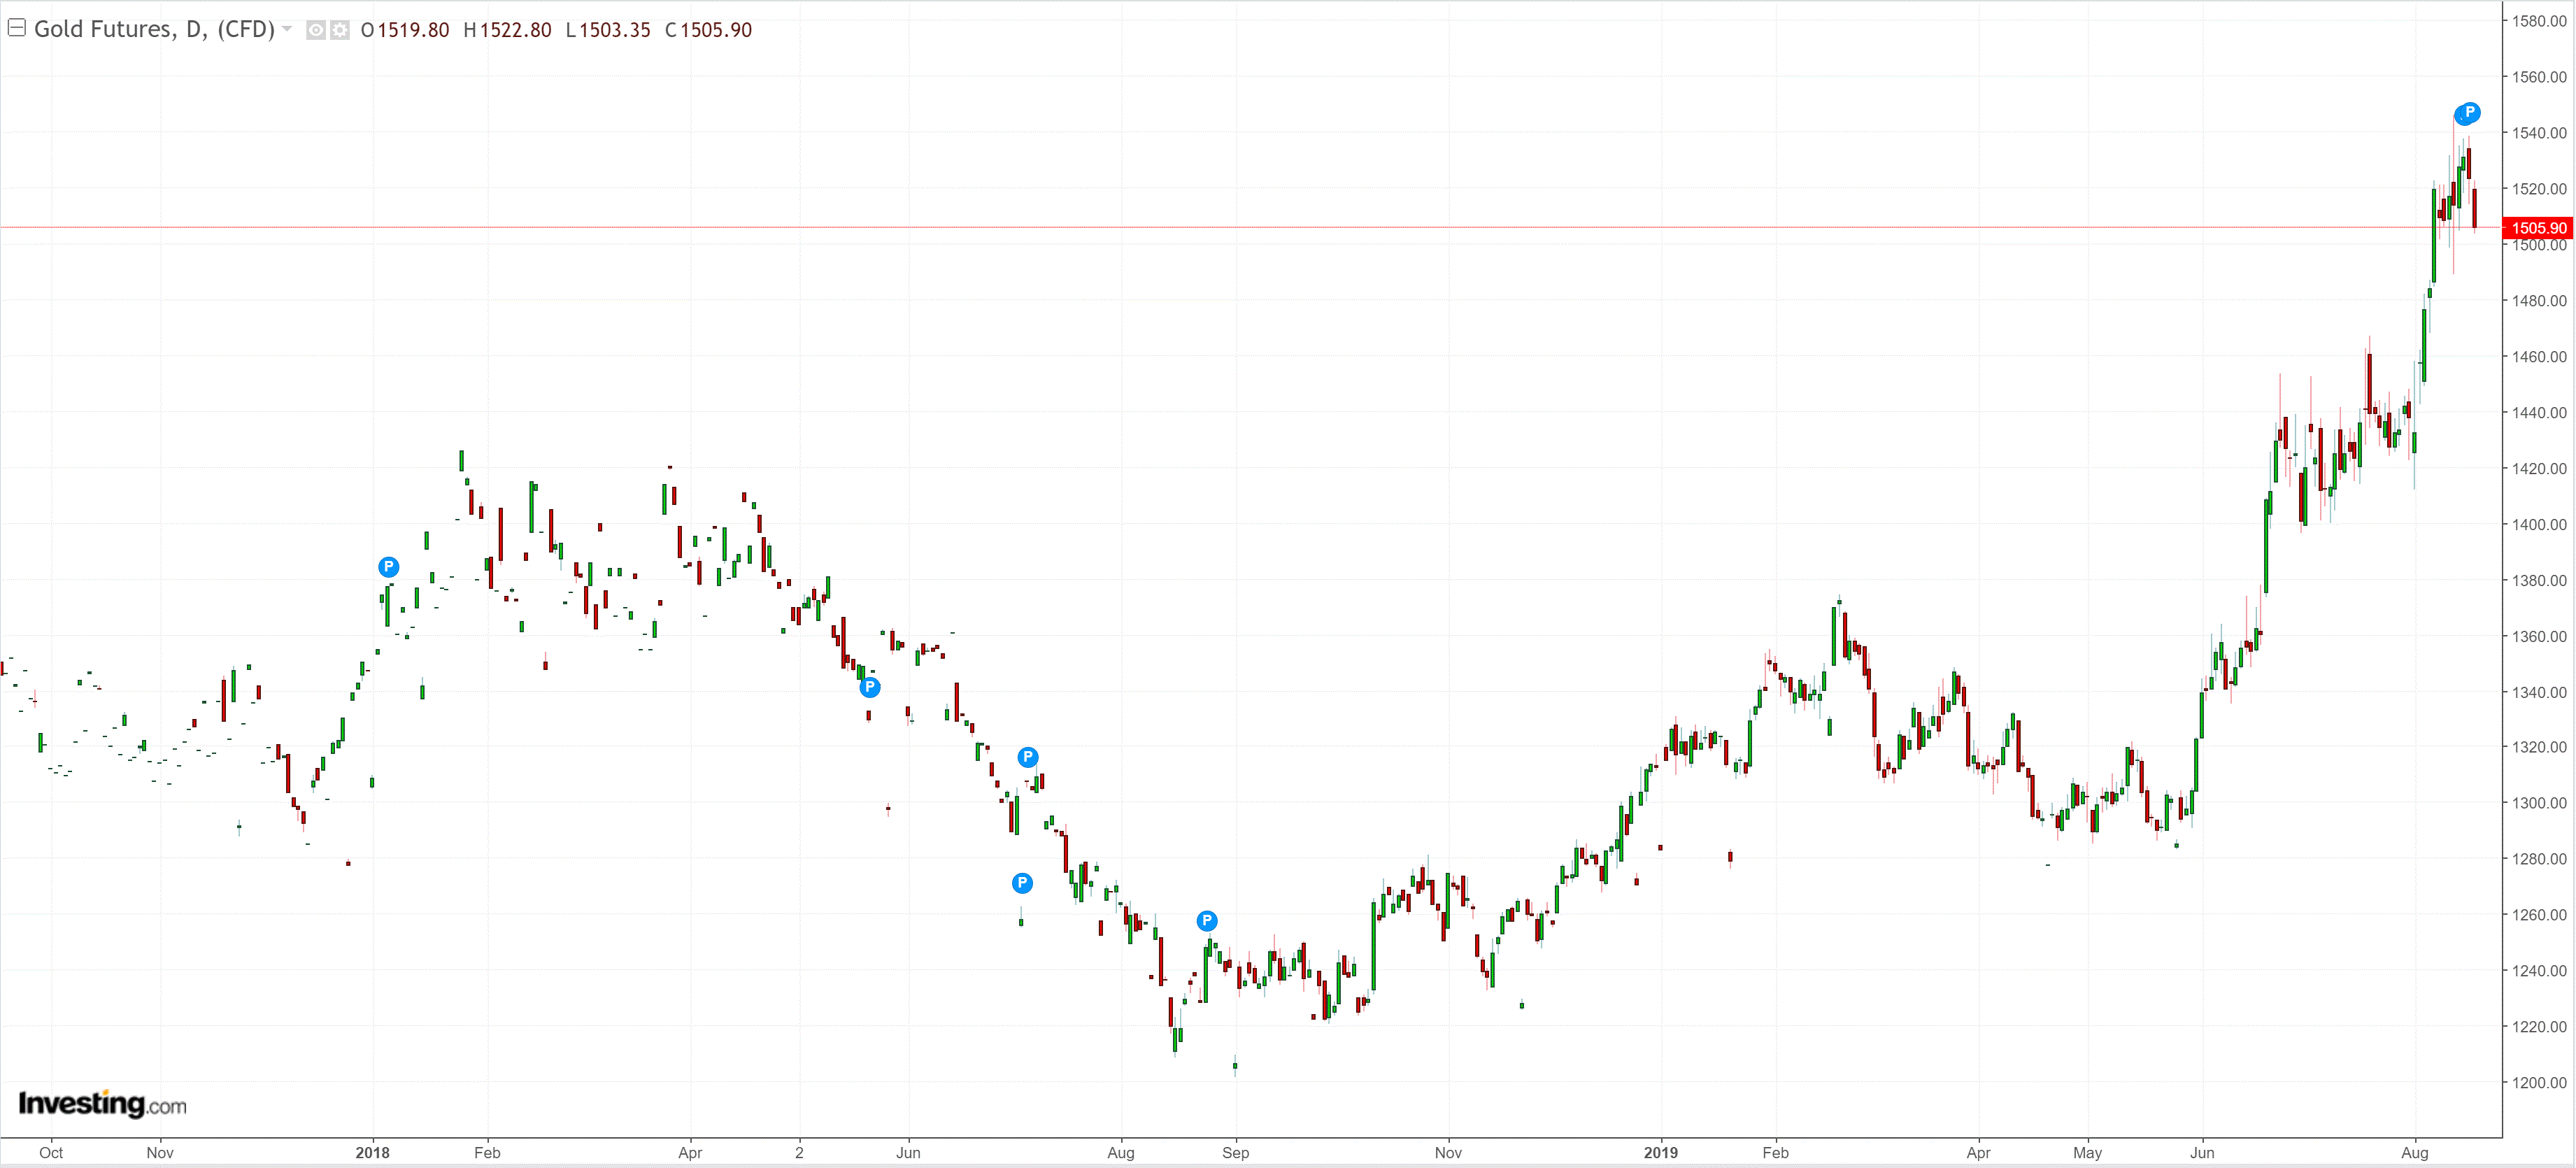This screenshot has width=2576, height=1168.
Task: Click lower P marker in July 2018
Action: click(1022, 883)
